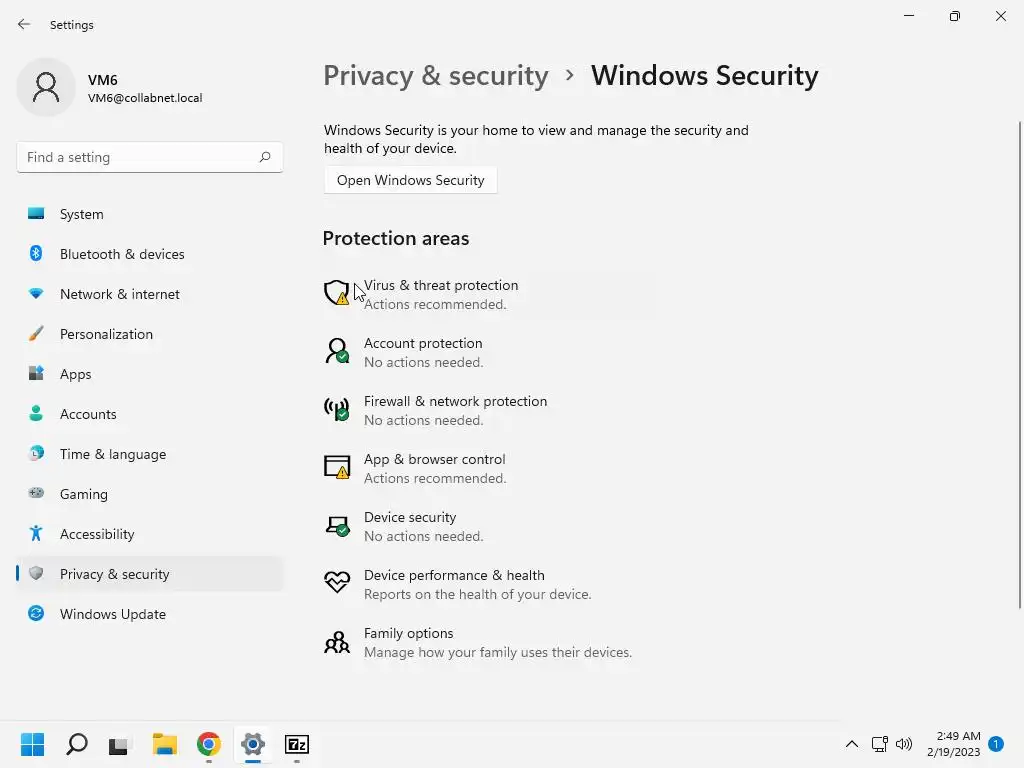Click the volume icon in system tray
The width and height of the screenshot is (1024, 768).
click(x=904, y=744)
